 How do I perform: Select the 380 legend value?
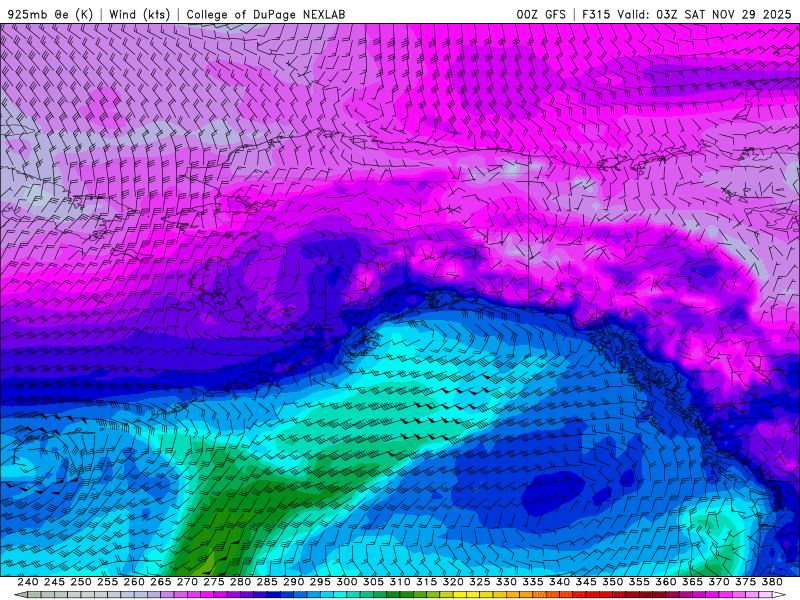pyautogui.click(x=772, y=582)
